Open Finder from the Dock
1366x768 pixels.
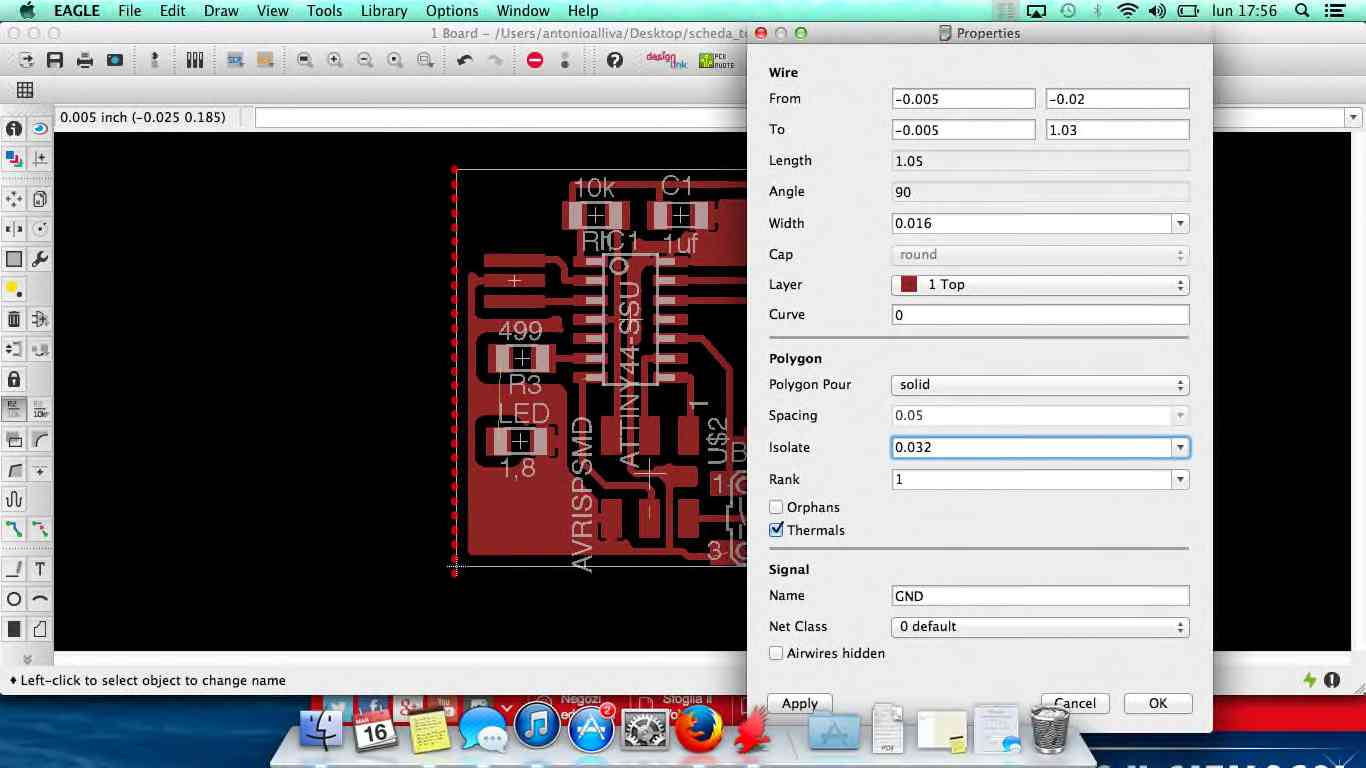(322, 729)
